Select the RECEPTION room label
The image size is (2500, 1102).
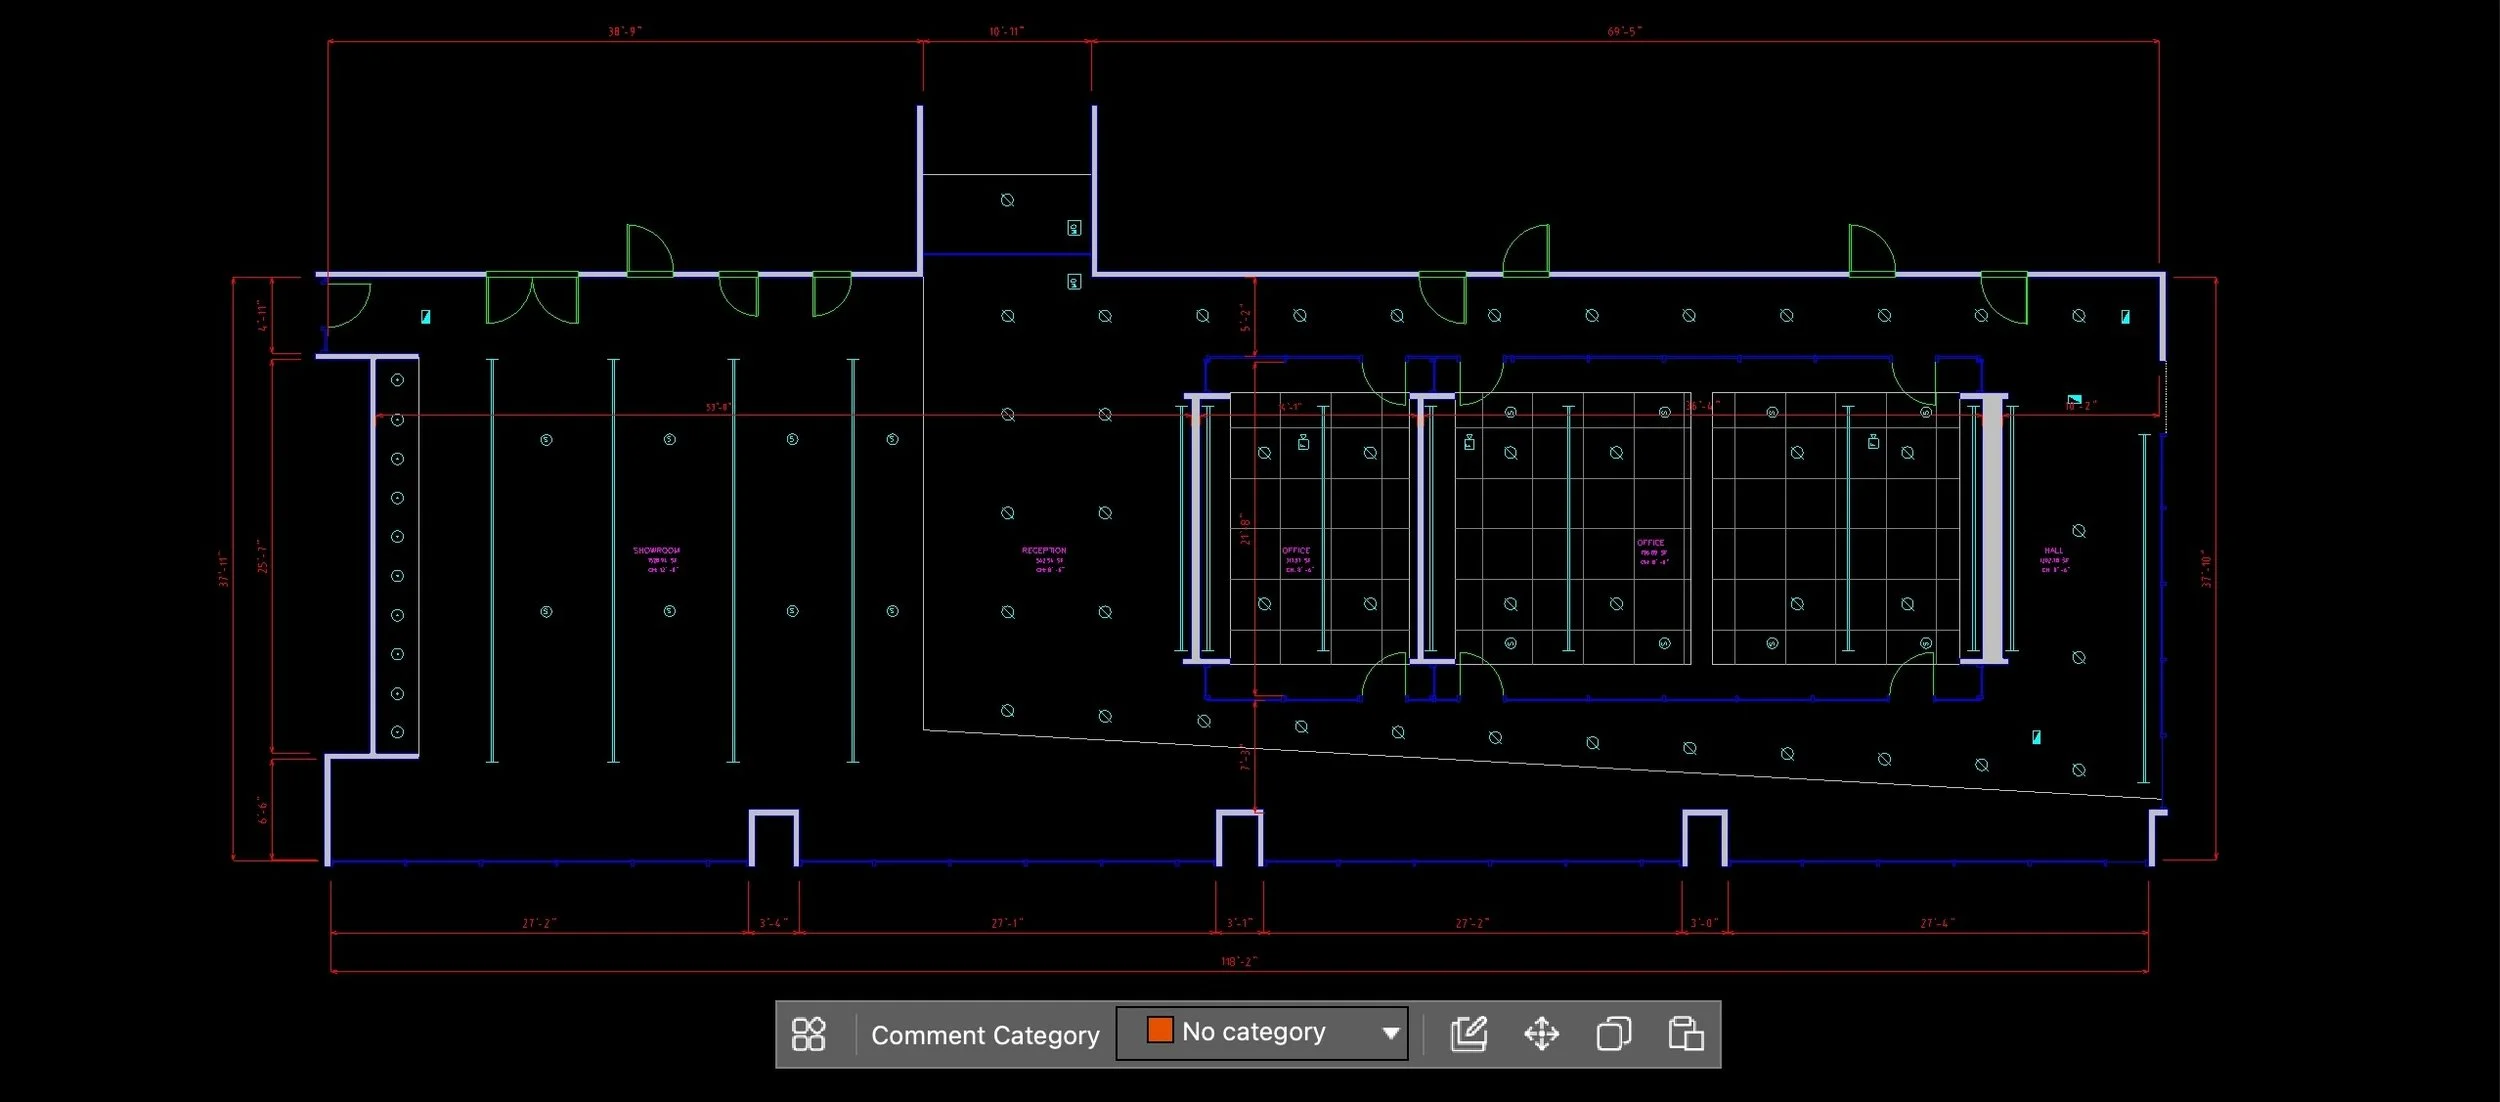[x=1044, y=551]
